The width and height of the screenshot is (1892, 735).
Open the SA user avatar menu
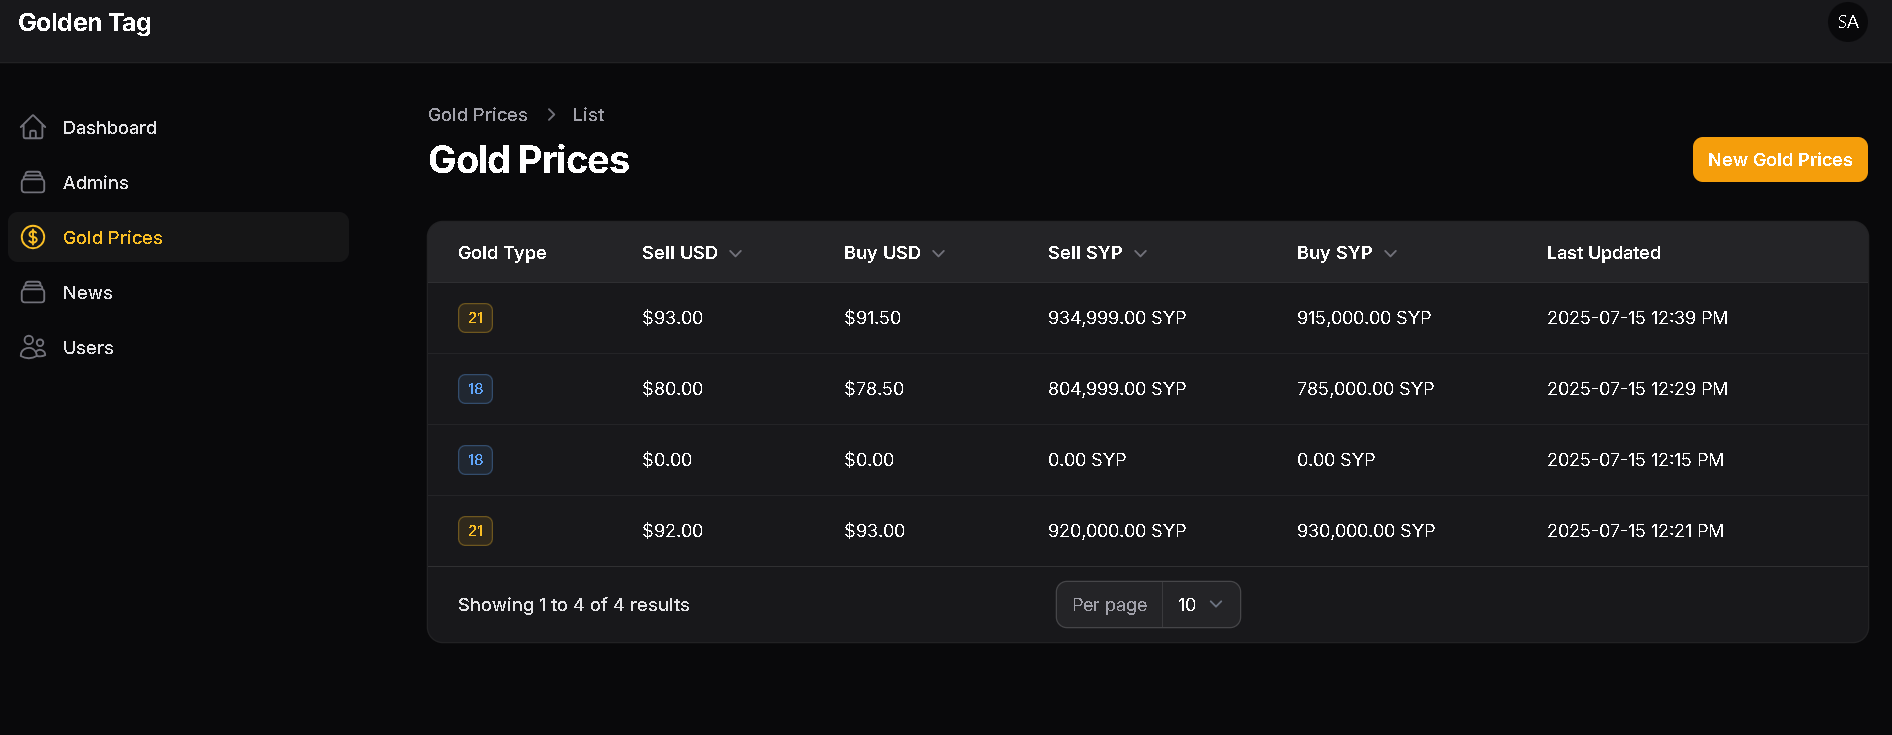pos(1847,22)
